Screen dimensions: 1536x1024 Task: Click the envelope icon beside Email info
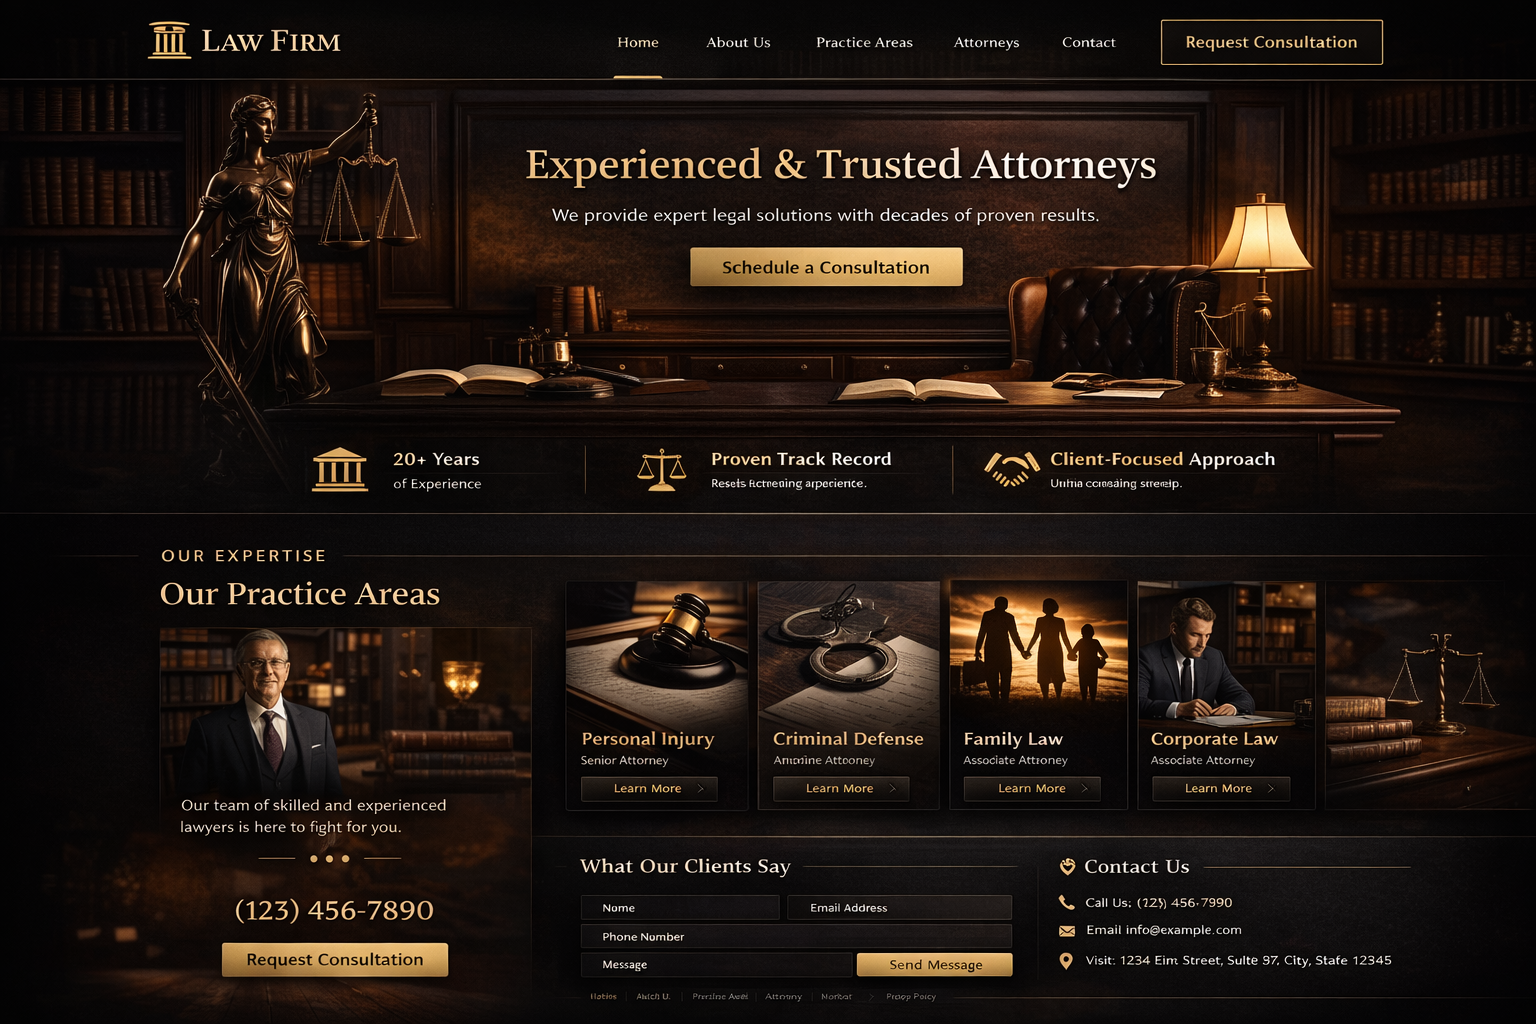point(1066,931)
